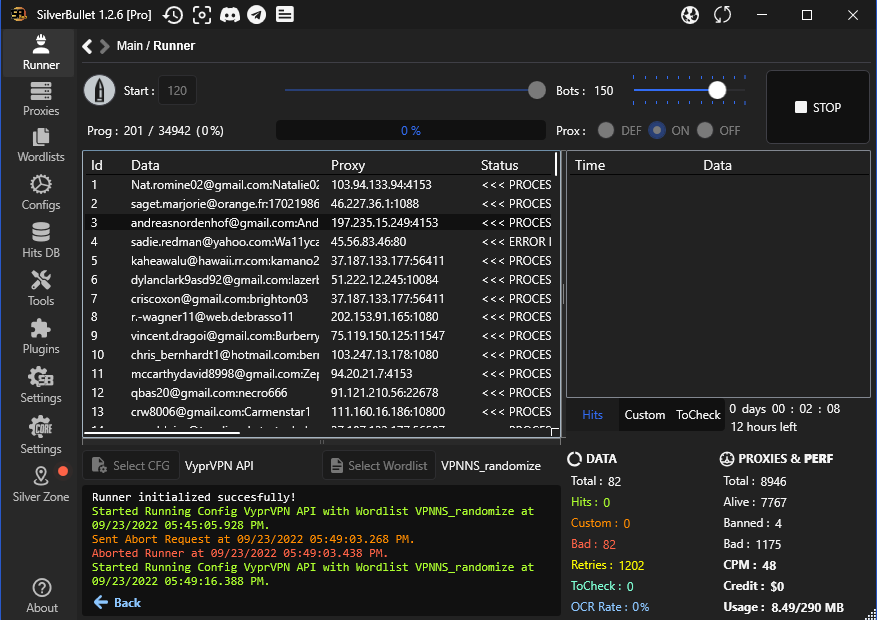Click the history clock icon in title bar
The height and width of the screenshot is (620, 877).
(x=173, y=15)
